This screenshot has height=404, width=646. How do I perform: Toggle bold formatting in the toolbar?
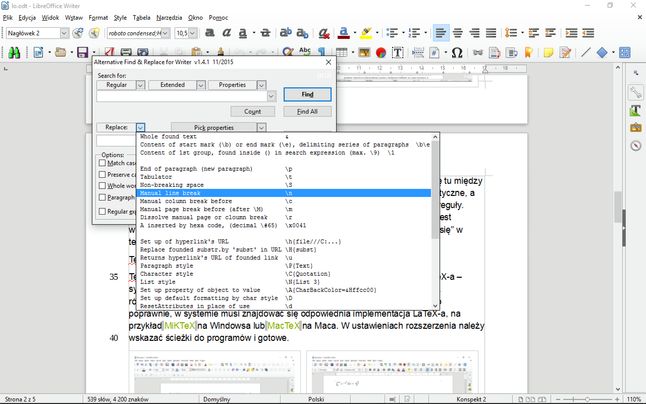(210, 33)
